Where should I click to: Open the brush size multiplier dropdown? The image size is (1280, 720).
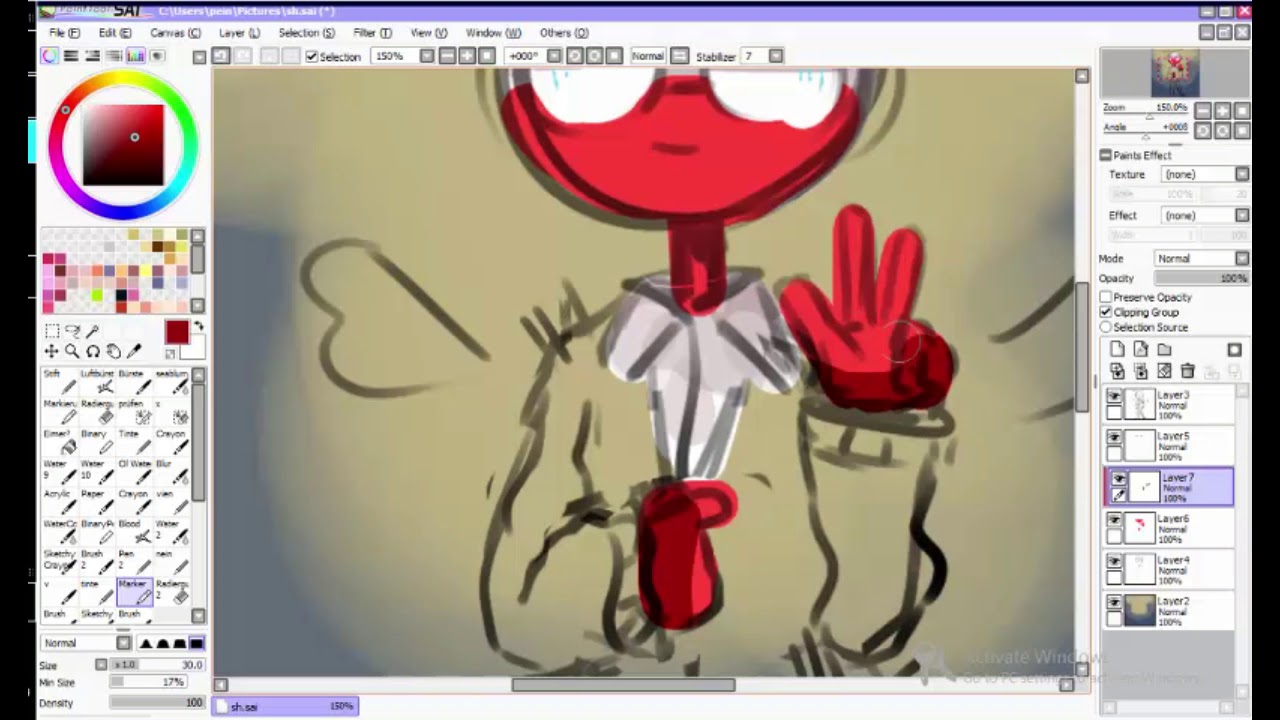pos(101,665)
